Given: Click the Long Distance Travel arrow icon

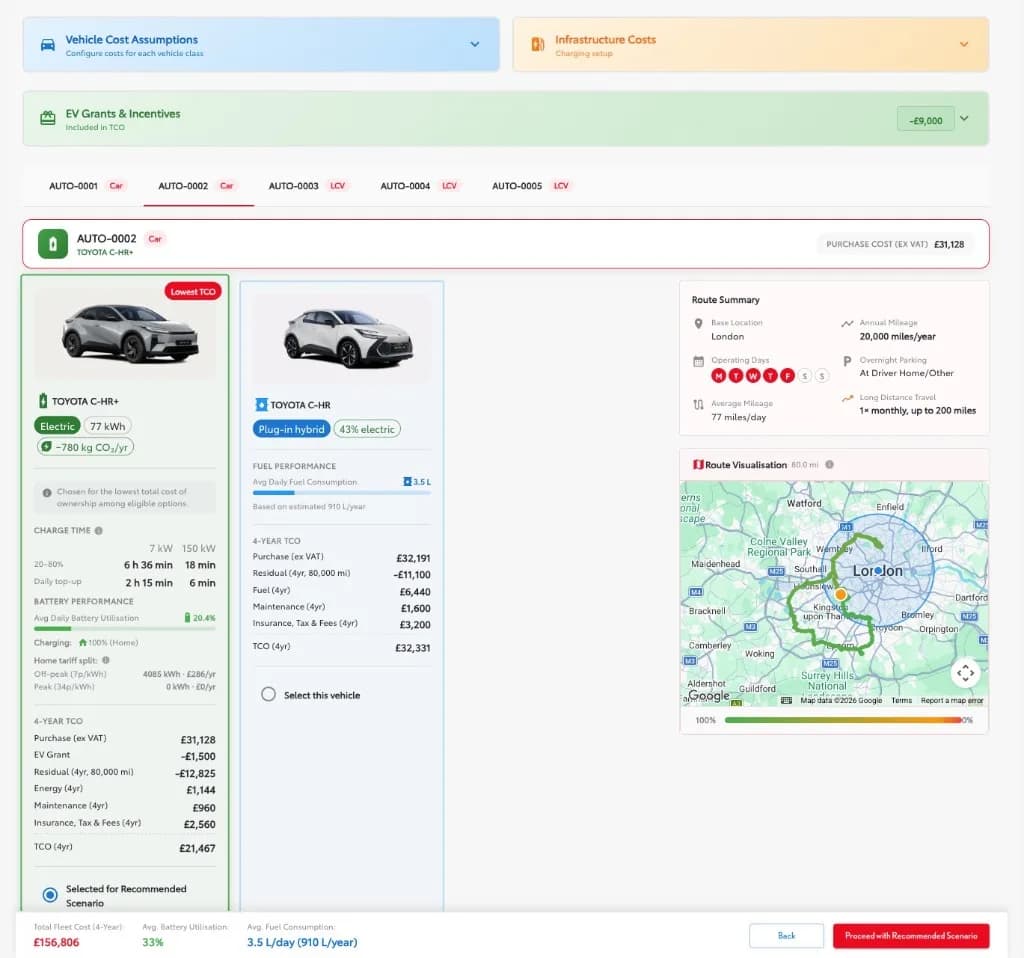Looking at the screenshot, I should coord(847,398).
